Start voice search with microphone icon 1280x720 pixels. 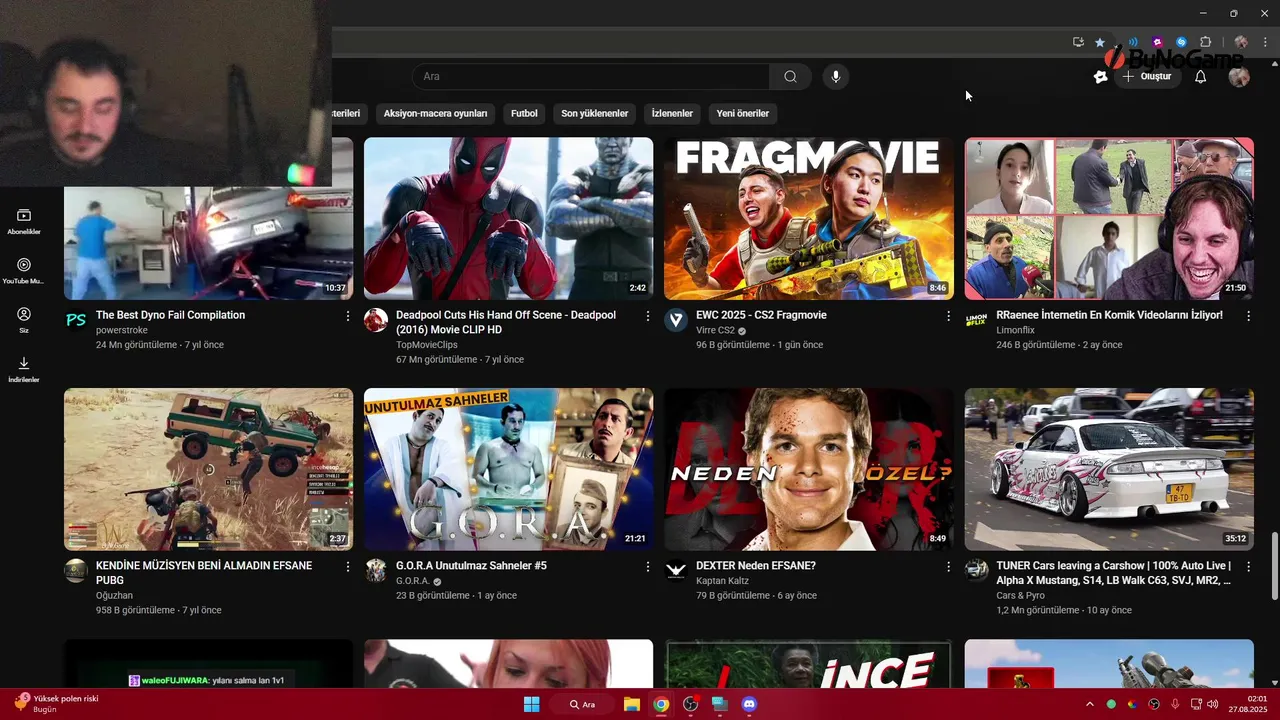[x=836, y=77]
